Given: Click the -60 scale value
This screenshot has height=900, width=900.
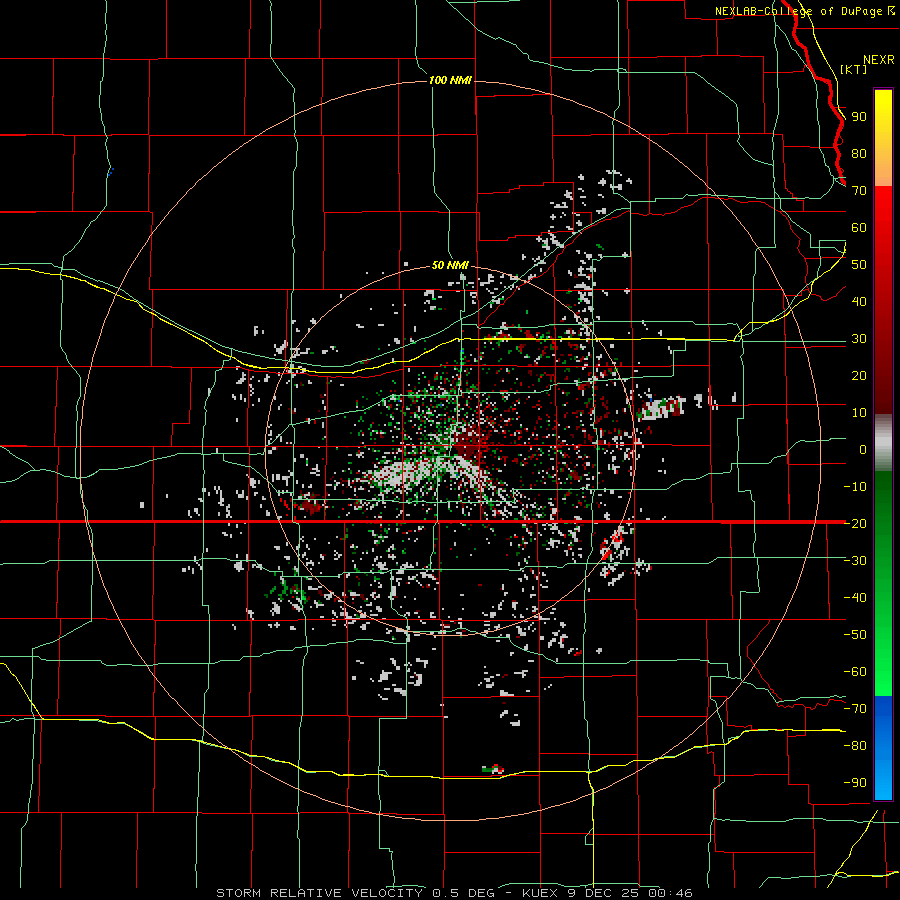Looking at the screenshot, I should point(855,672).
